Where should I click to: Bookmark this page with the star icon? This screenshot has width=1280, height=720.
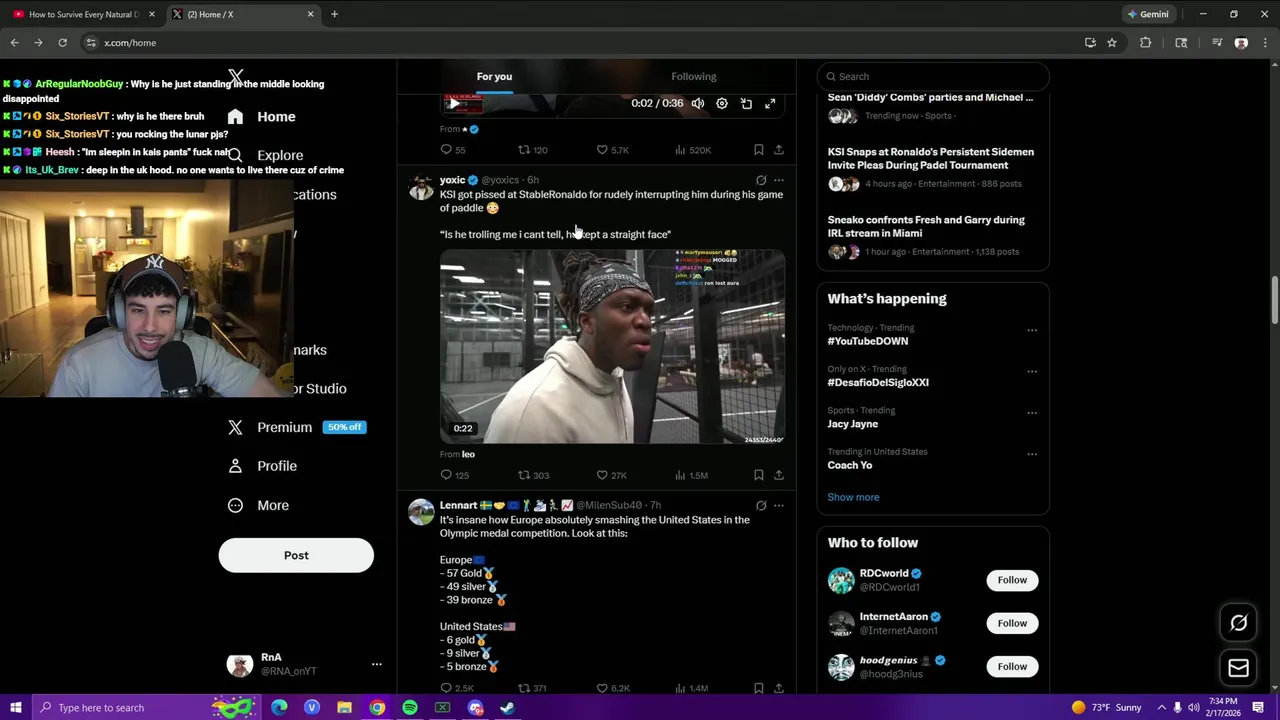click(1111, 43)
